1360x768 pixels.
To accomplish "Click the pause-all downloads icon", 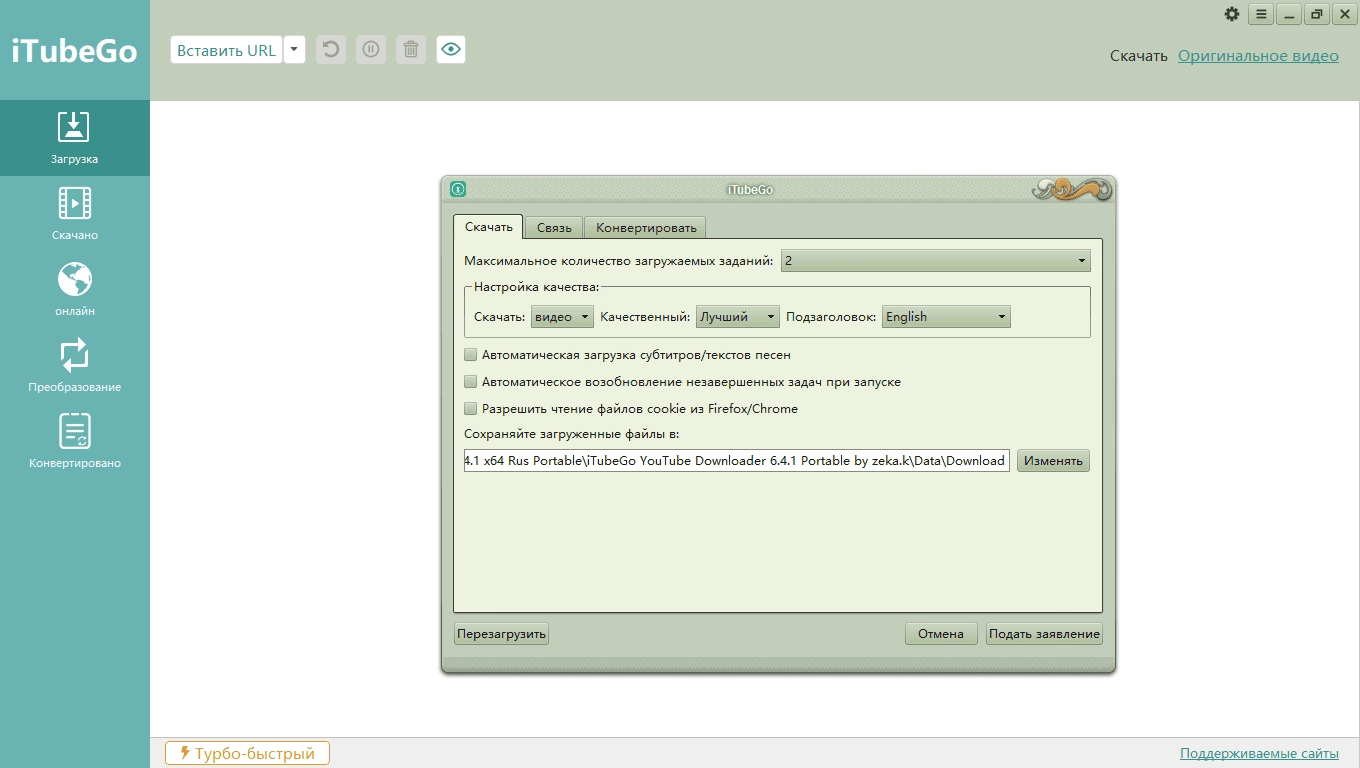I will click(x=371, y=50).
